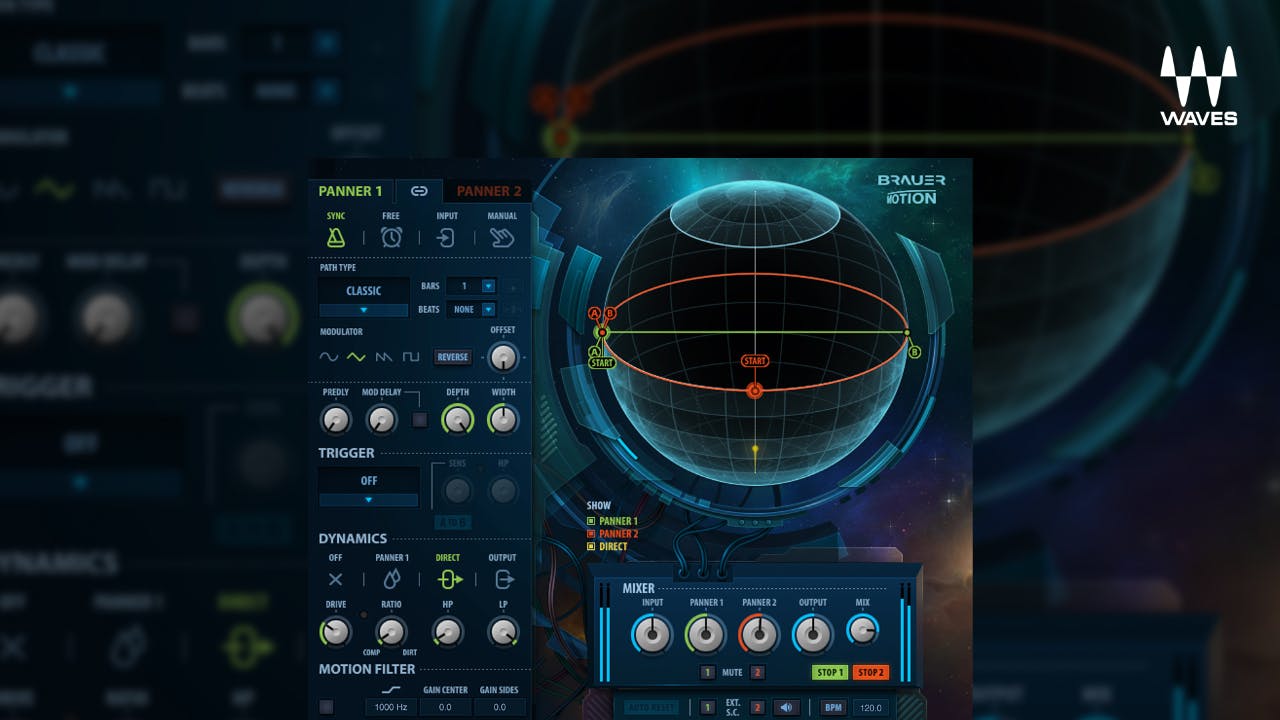Image resolution: width=1280 pixels, height=720 pixels.
Task: Open the Bars value dropdown
Action: (x=488, y=286)
